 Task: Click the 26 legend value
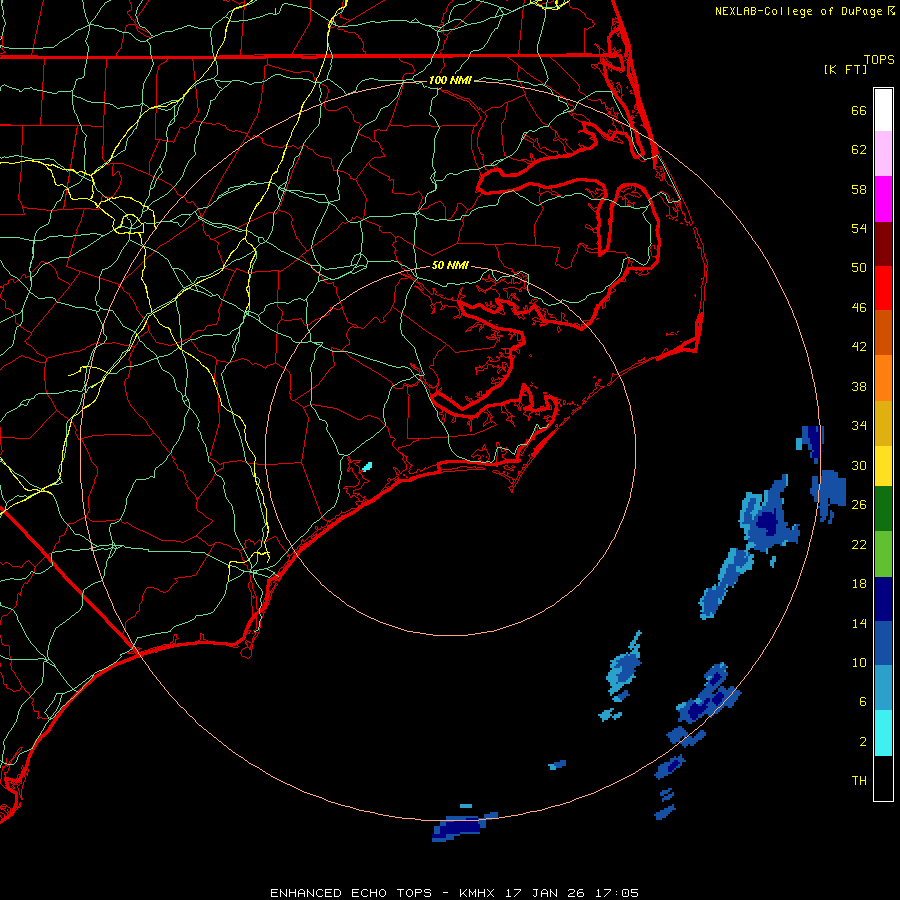[859, 505]
